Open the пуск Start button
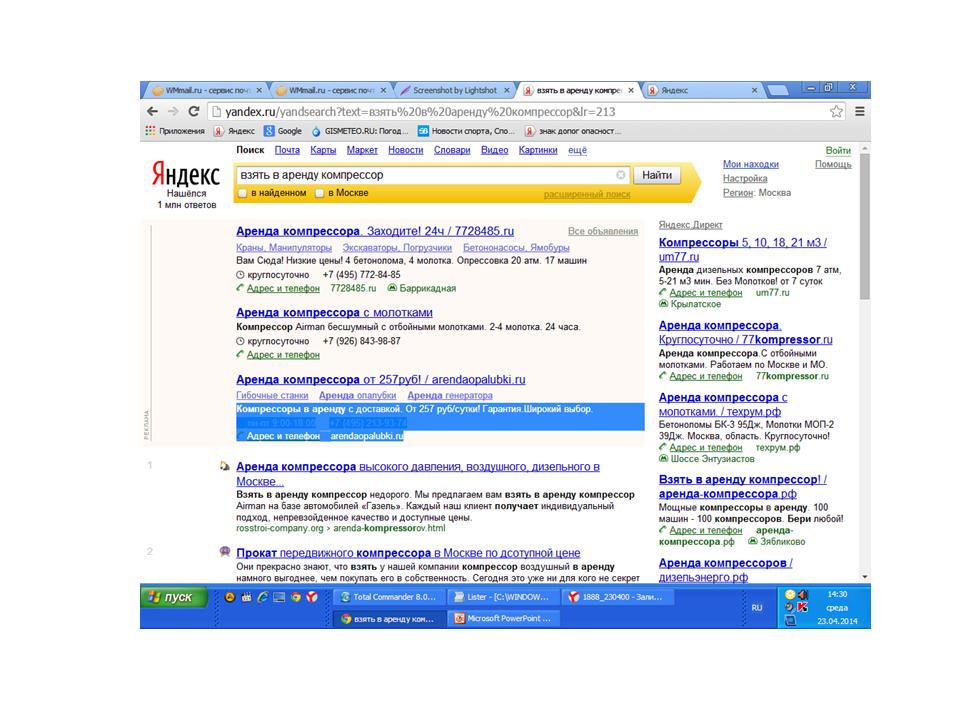 (174, 597)
